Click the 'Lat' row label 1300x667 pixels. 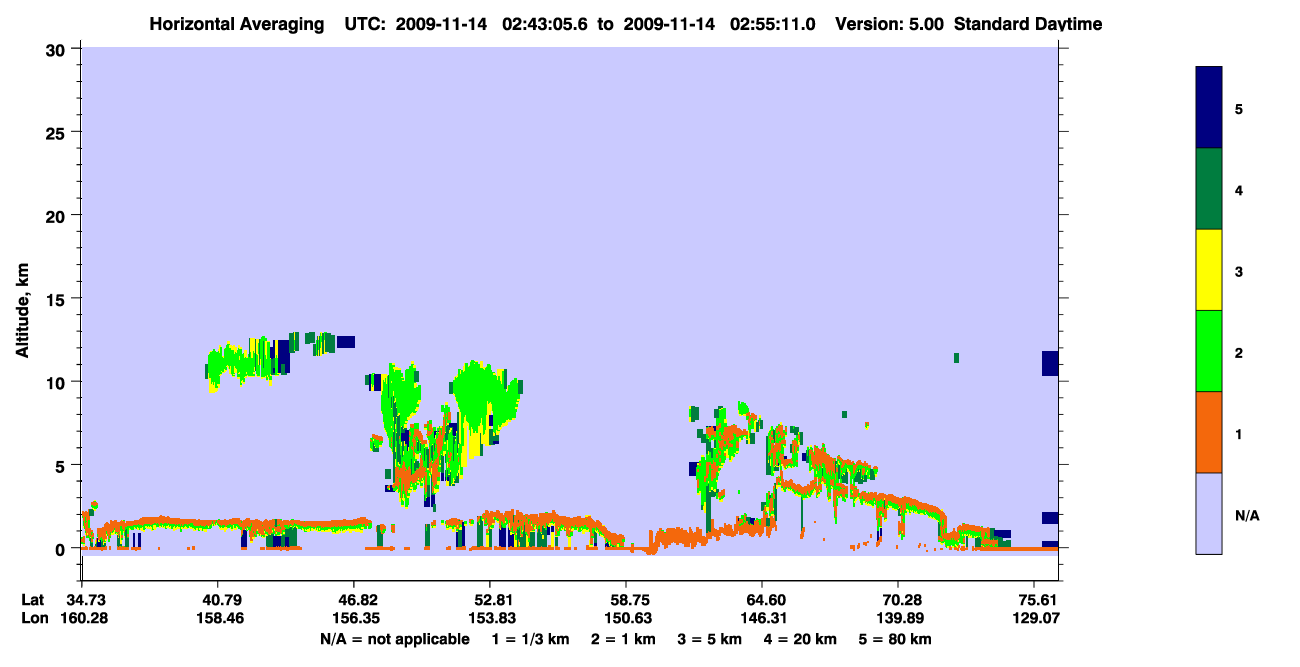[33, 601]
